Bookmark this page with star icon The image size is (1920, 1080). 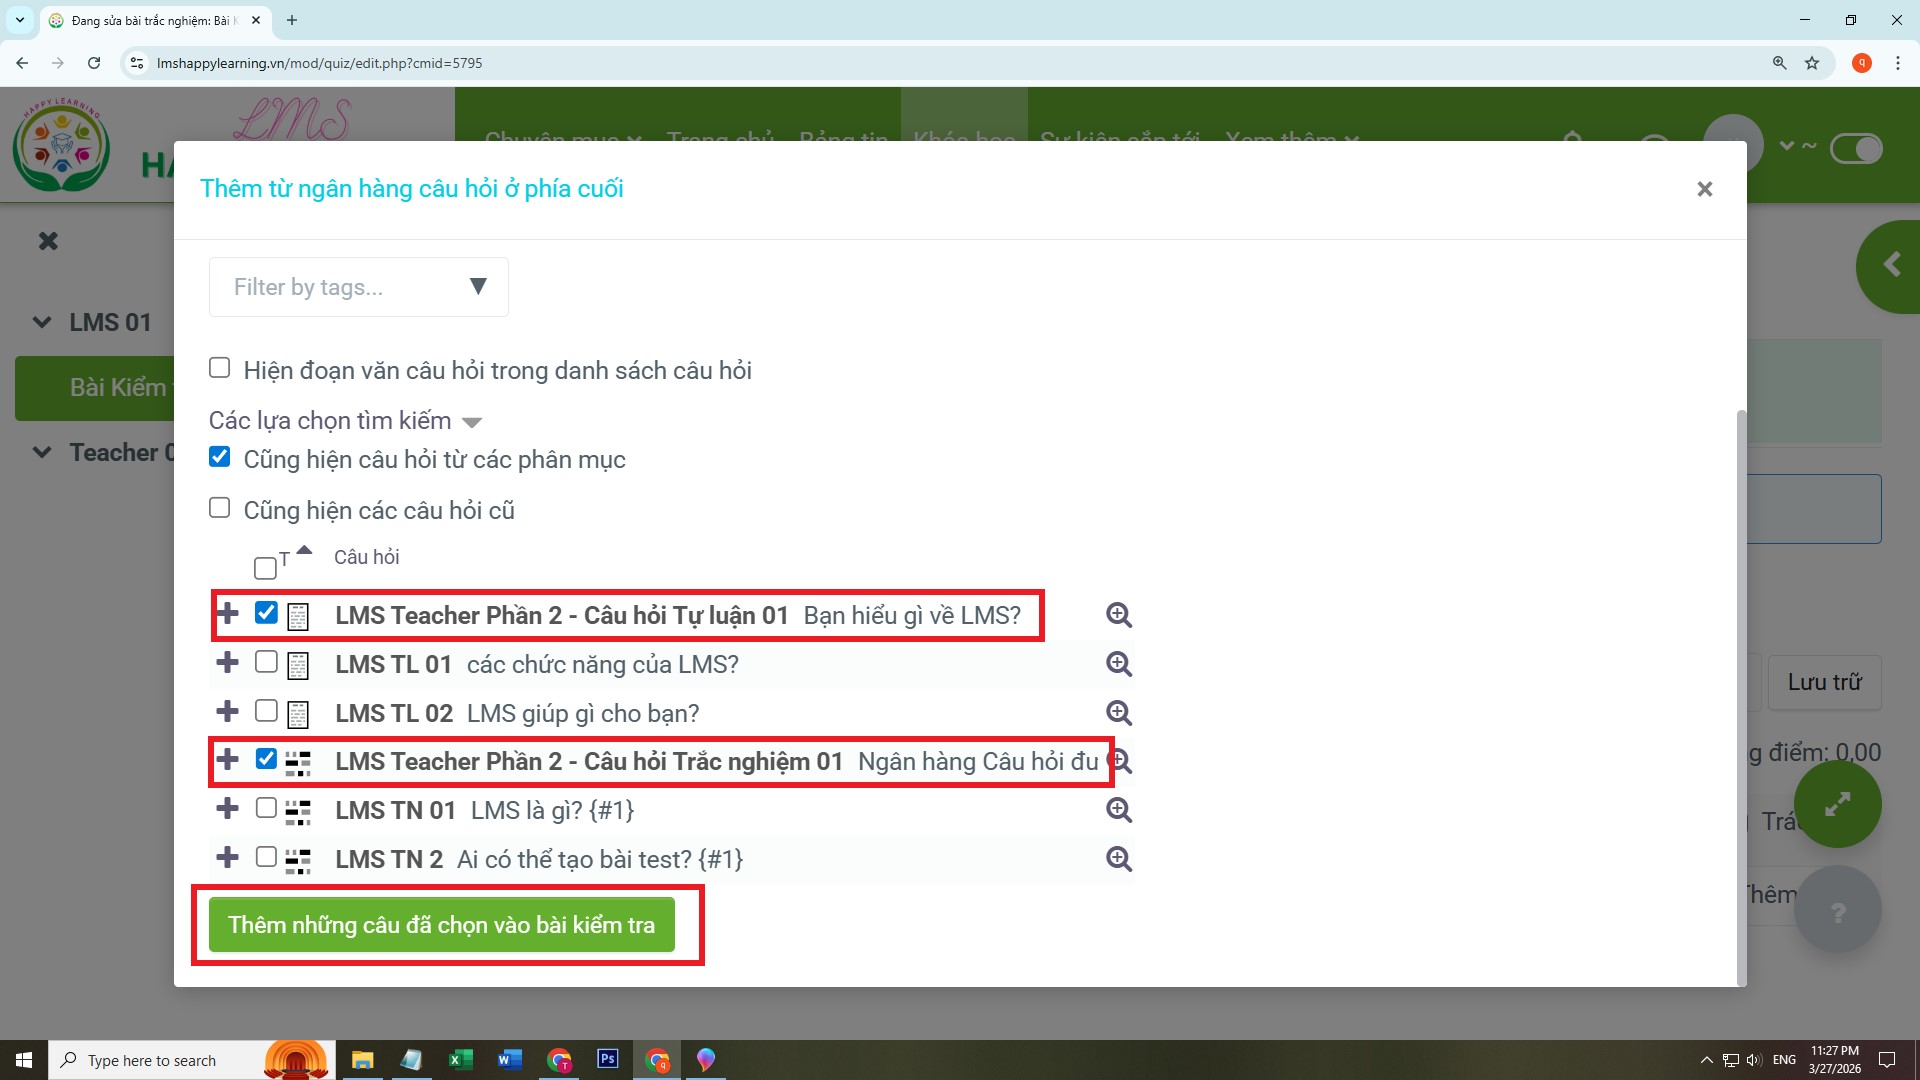click(x=1812, y=63)
